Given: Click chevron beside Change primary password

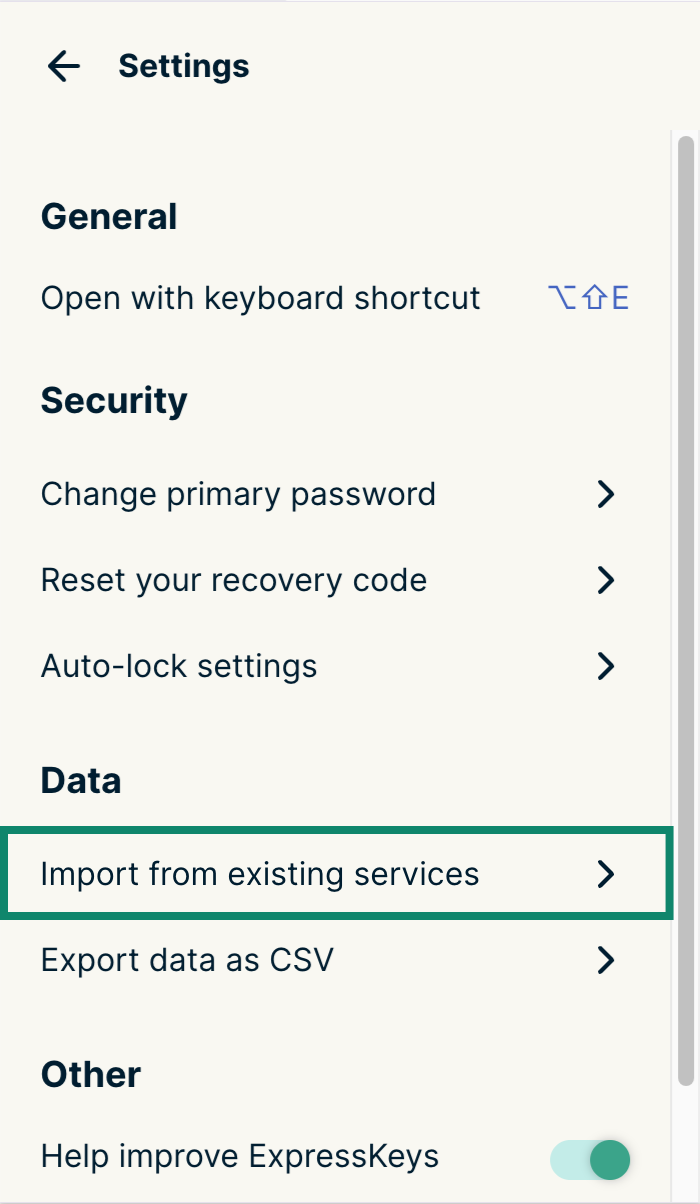Looking at the screenshot, I should 605,494.
